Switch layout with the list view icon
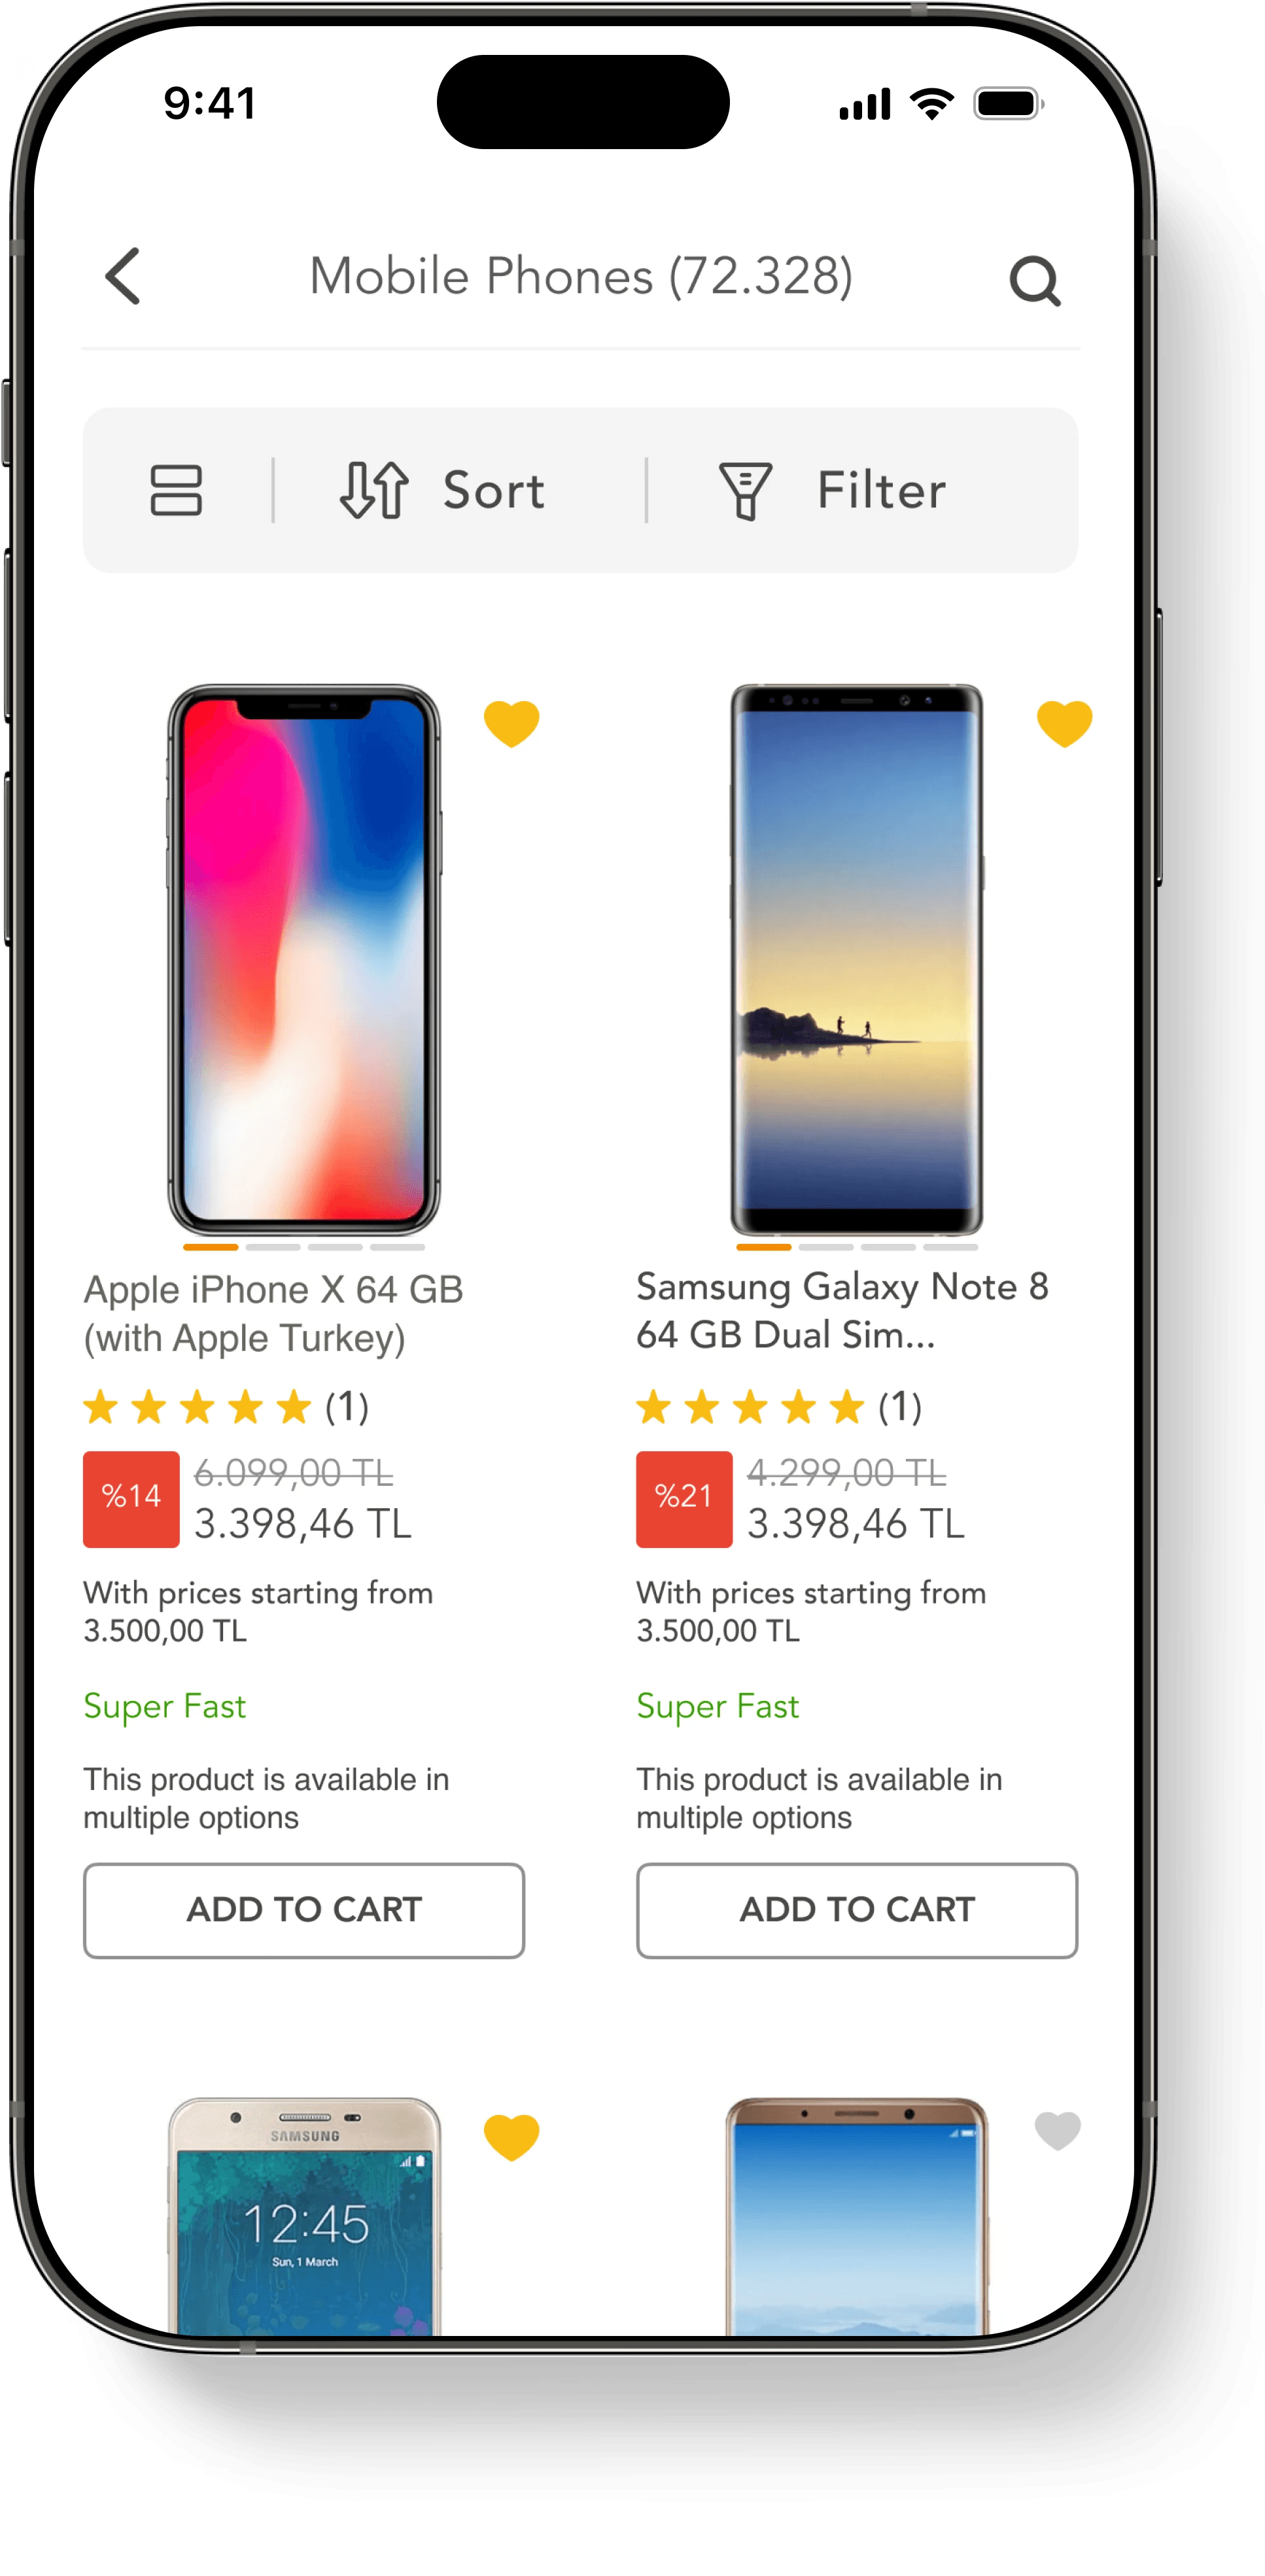This screenshot has height=2576, width=1265. point(176,490)
